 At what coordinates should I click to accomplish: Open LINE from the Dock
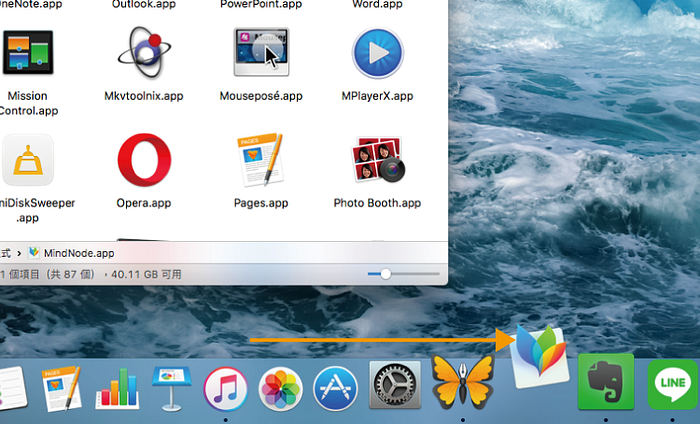coord(673,384)
